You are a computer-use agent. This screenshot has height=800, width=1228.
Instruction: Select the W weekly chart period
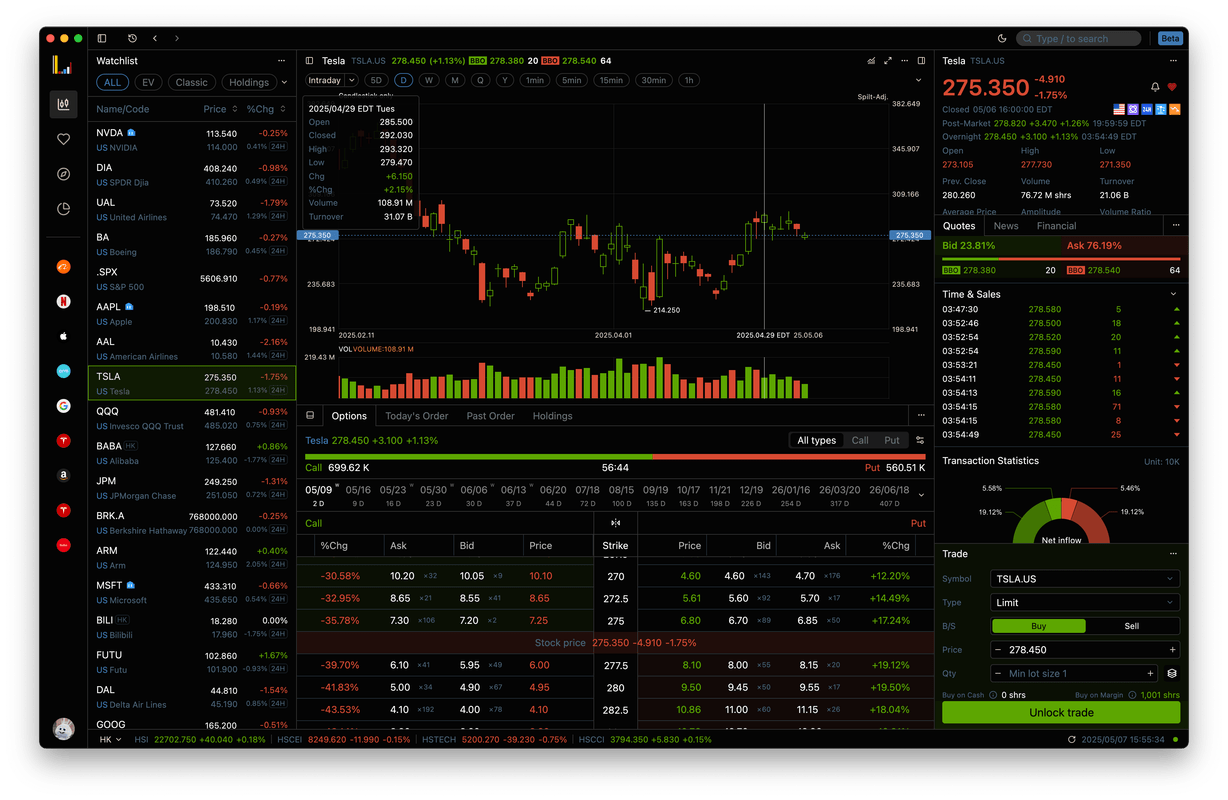(428, 80)
